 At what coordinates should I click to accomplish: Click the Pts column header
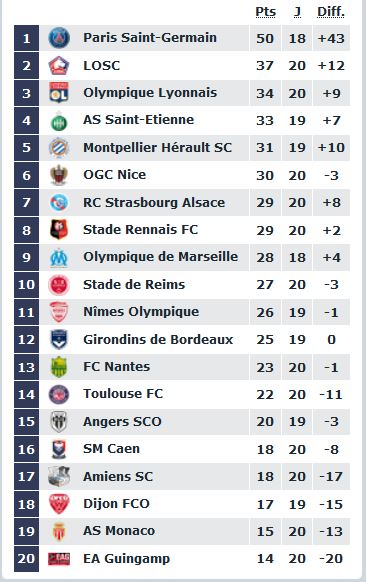click(x=265, y=12)
